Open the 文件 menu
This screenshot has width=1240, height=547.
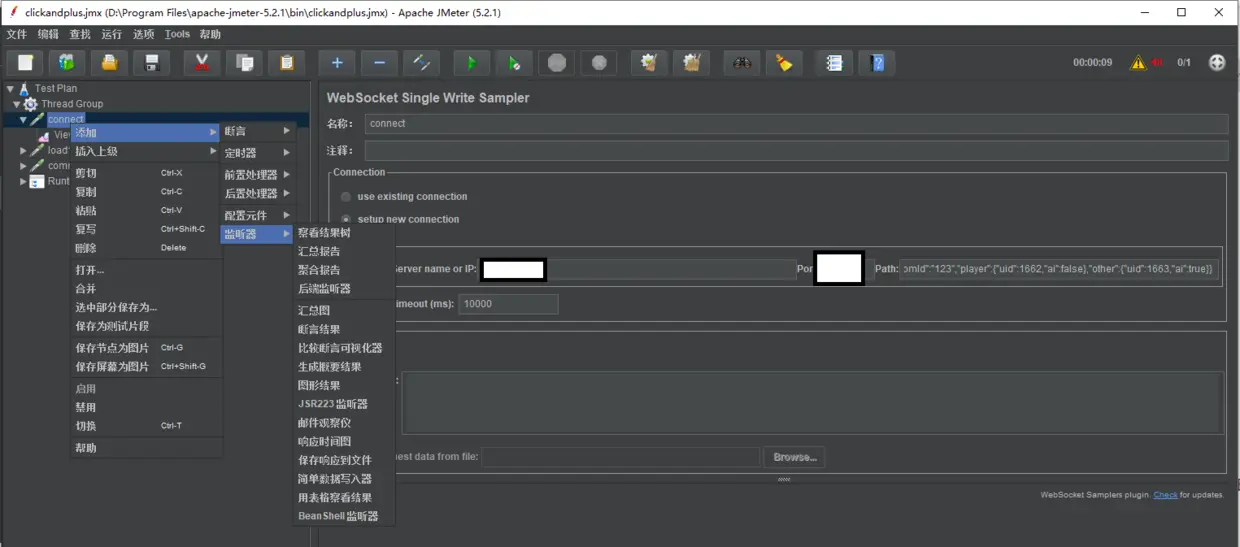pyautogui.click(x=17, y=34)
